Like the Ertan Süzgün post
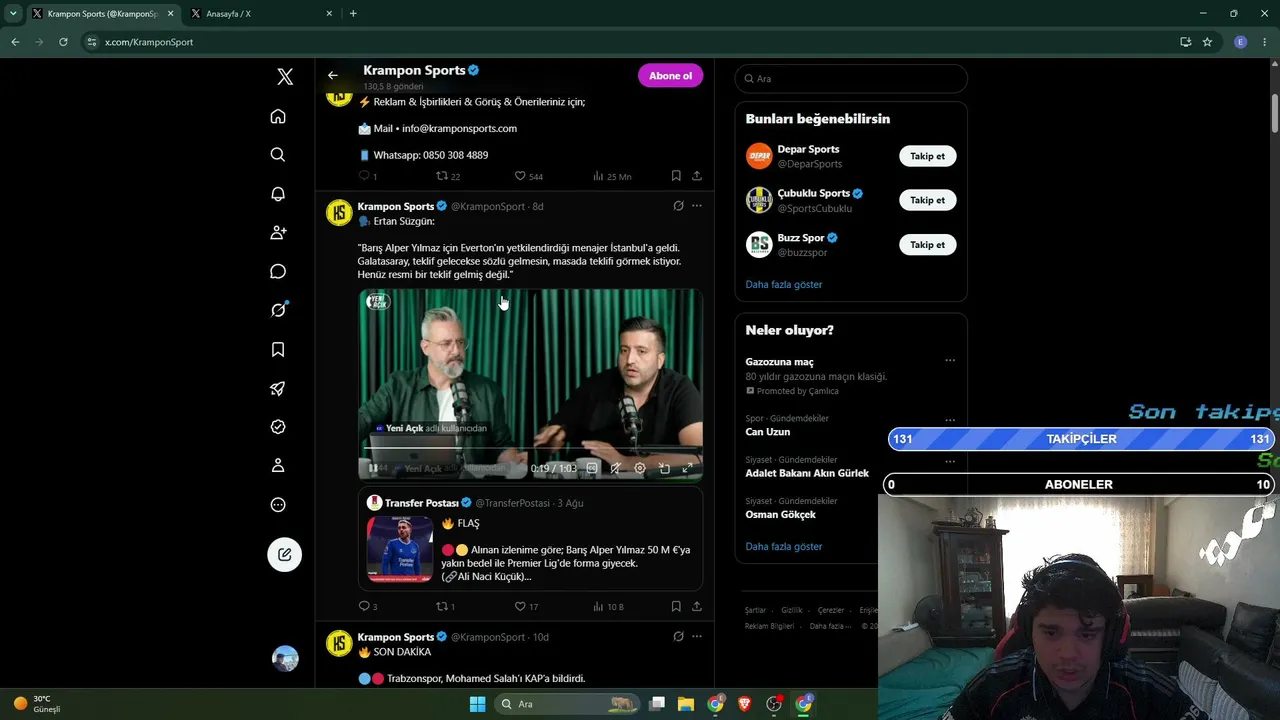This screenshot has width=1280, height=720. pos(520,606)
